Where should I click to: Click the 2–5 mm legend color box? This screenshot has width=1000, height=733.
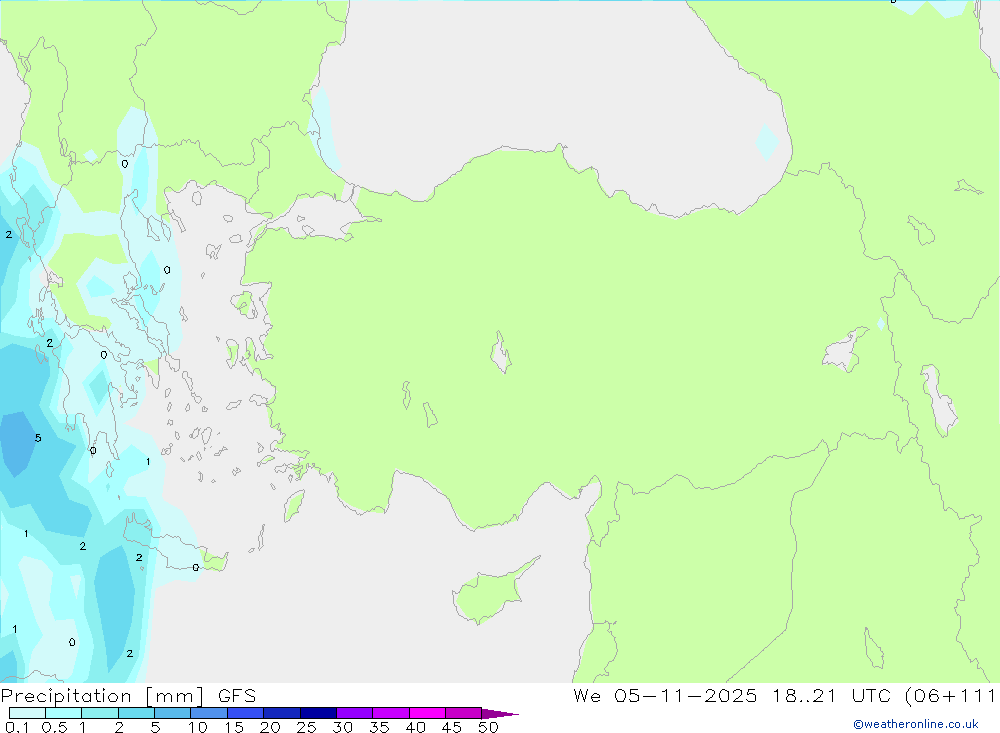pos(136,713)
